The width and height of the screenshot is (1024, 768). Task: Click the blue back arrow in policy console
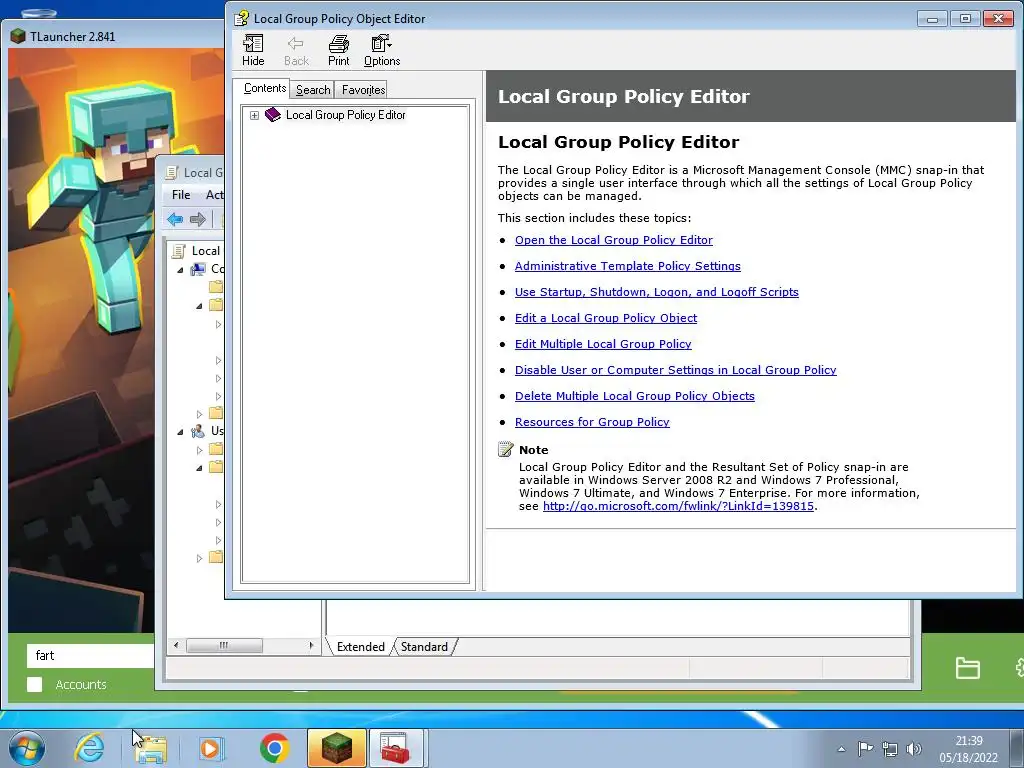(175, 219)
